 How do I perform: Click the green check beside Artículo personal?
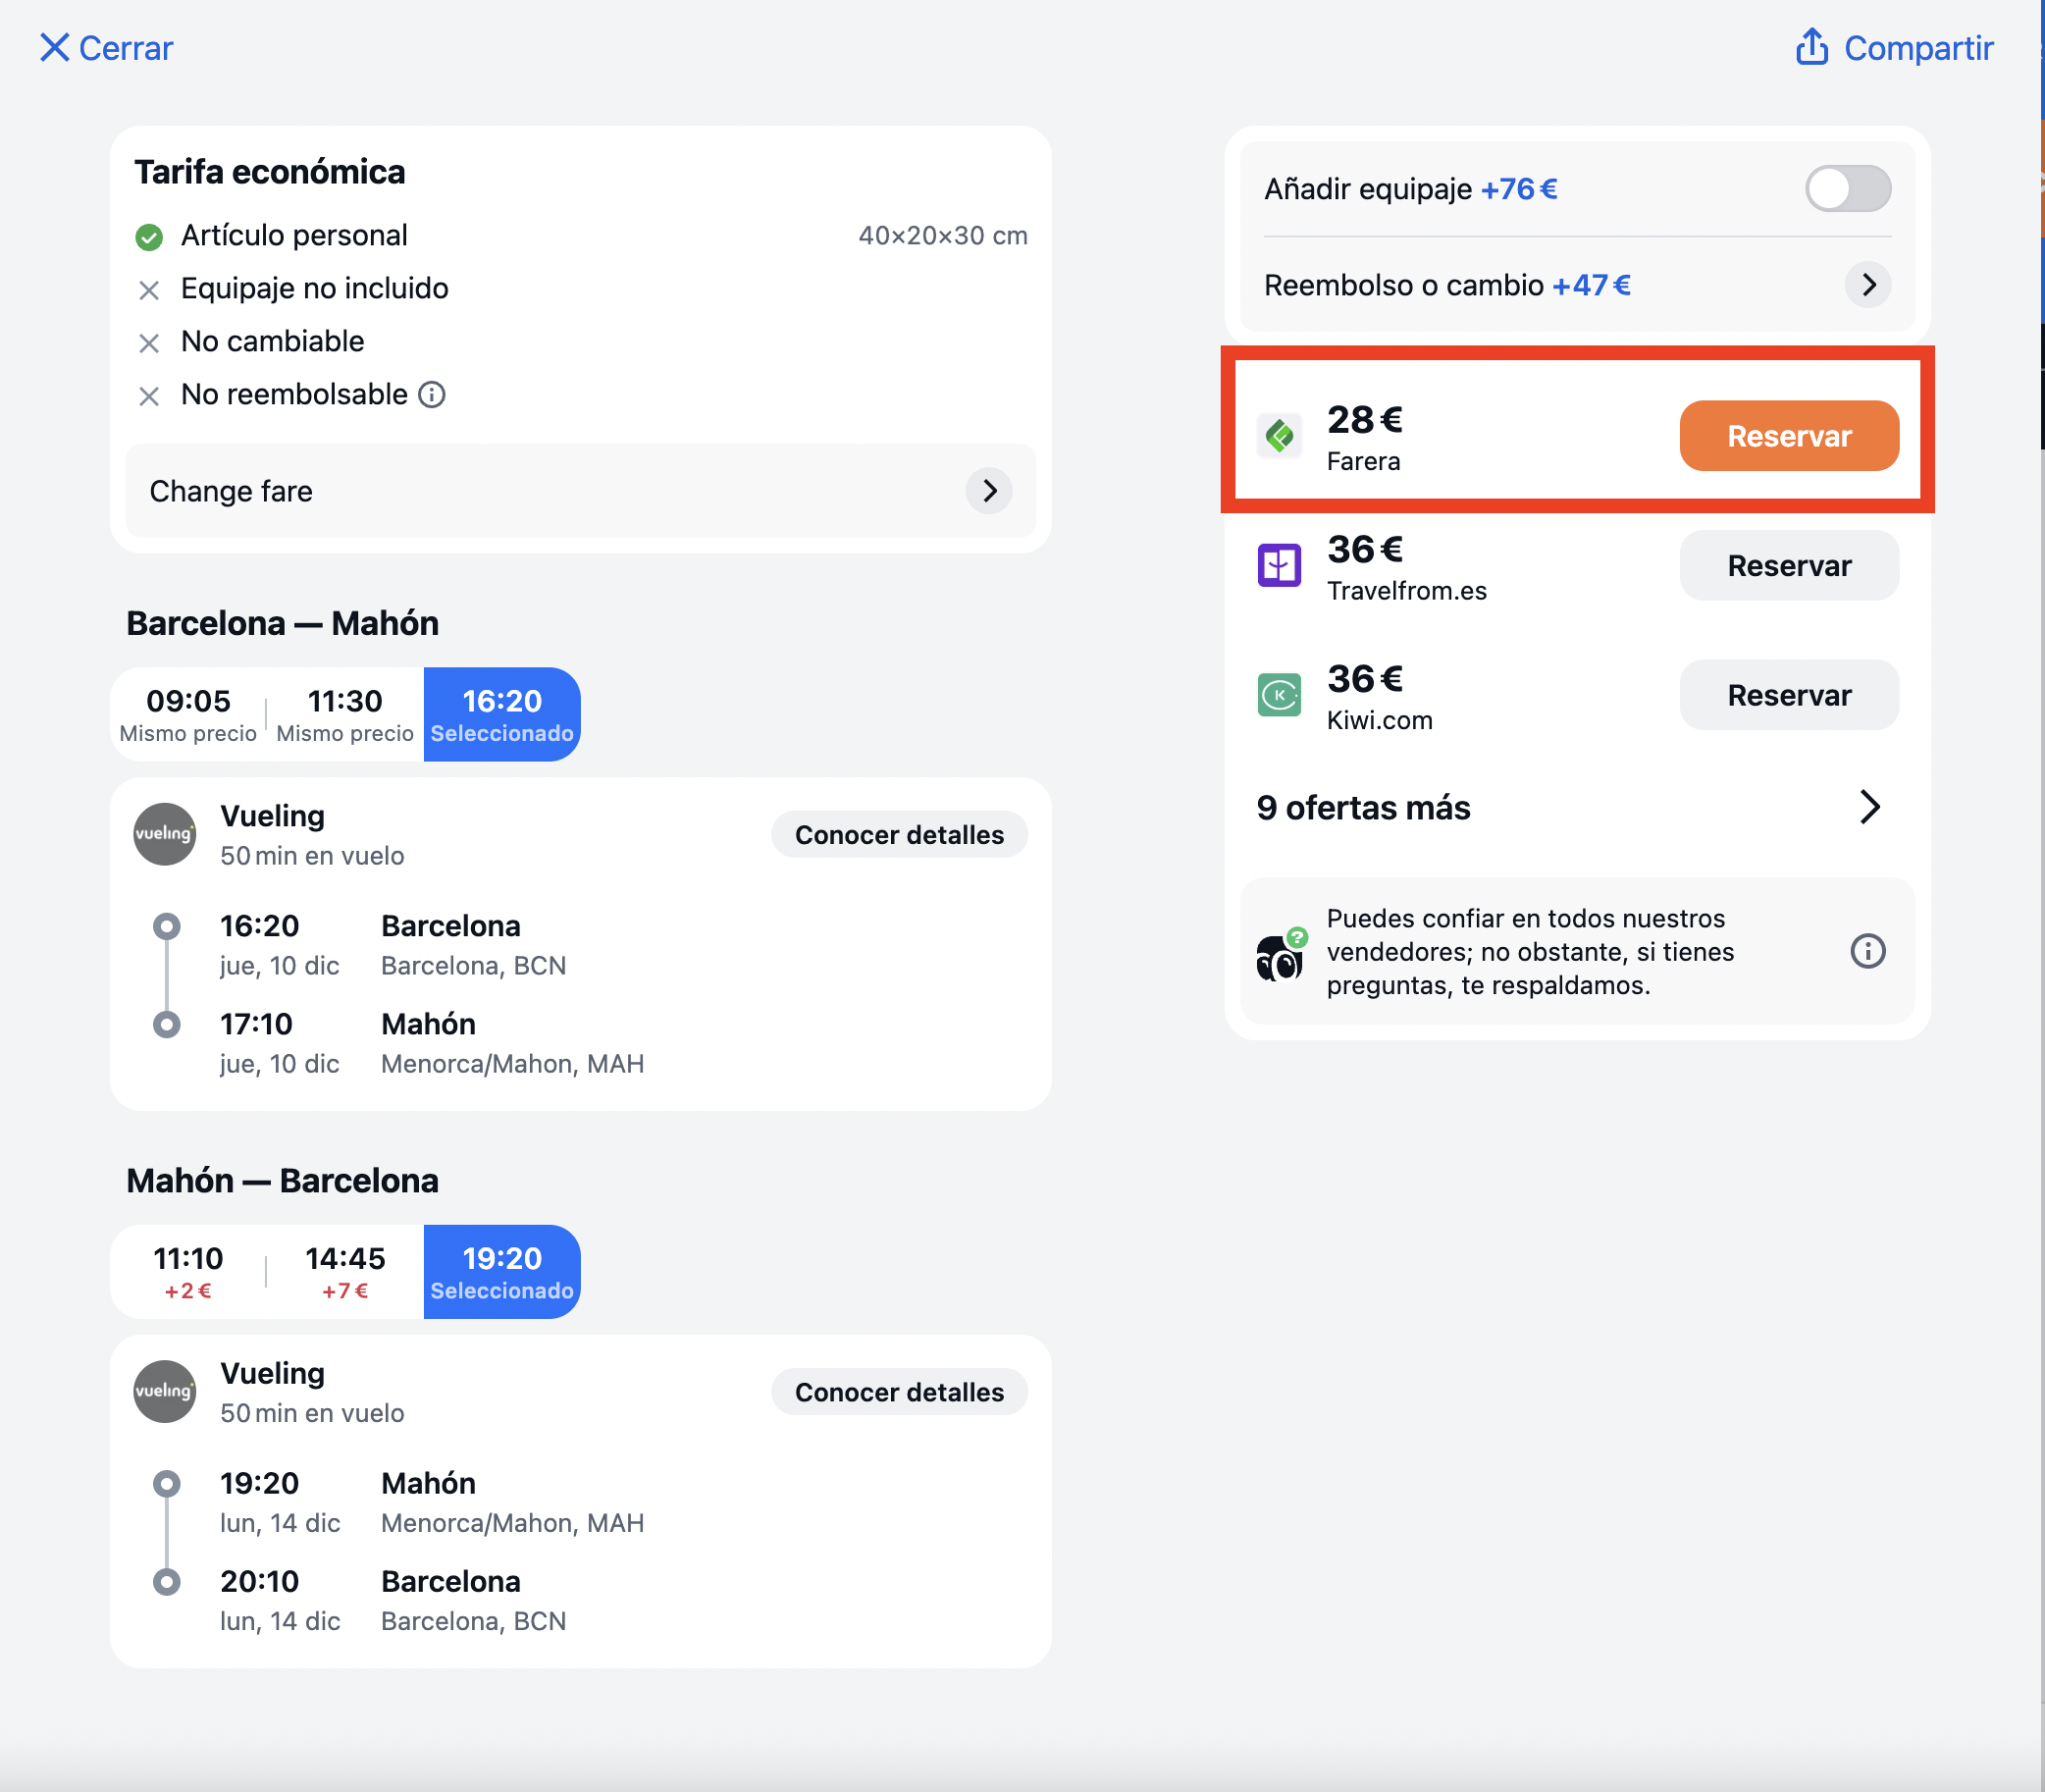tap(149, 237)
